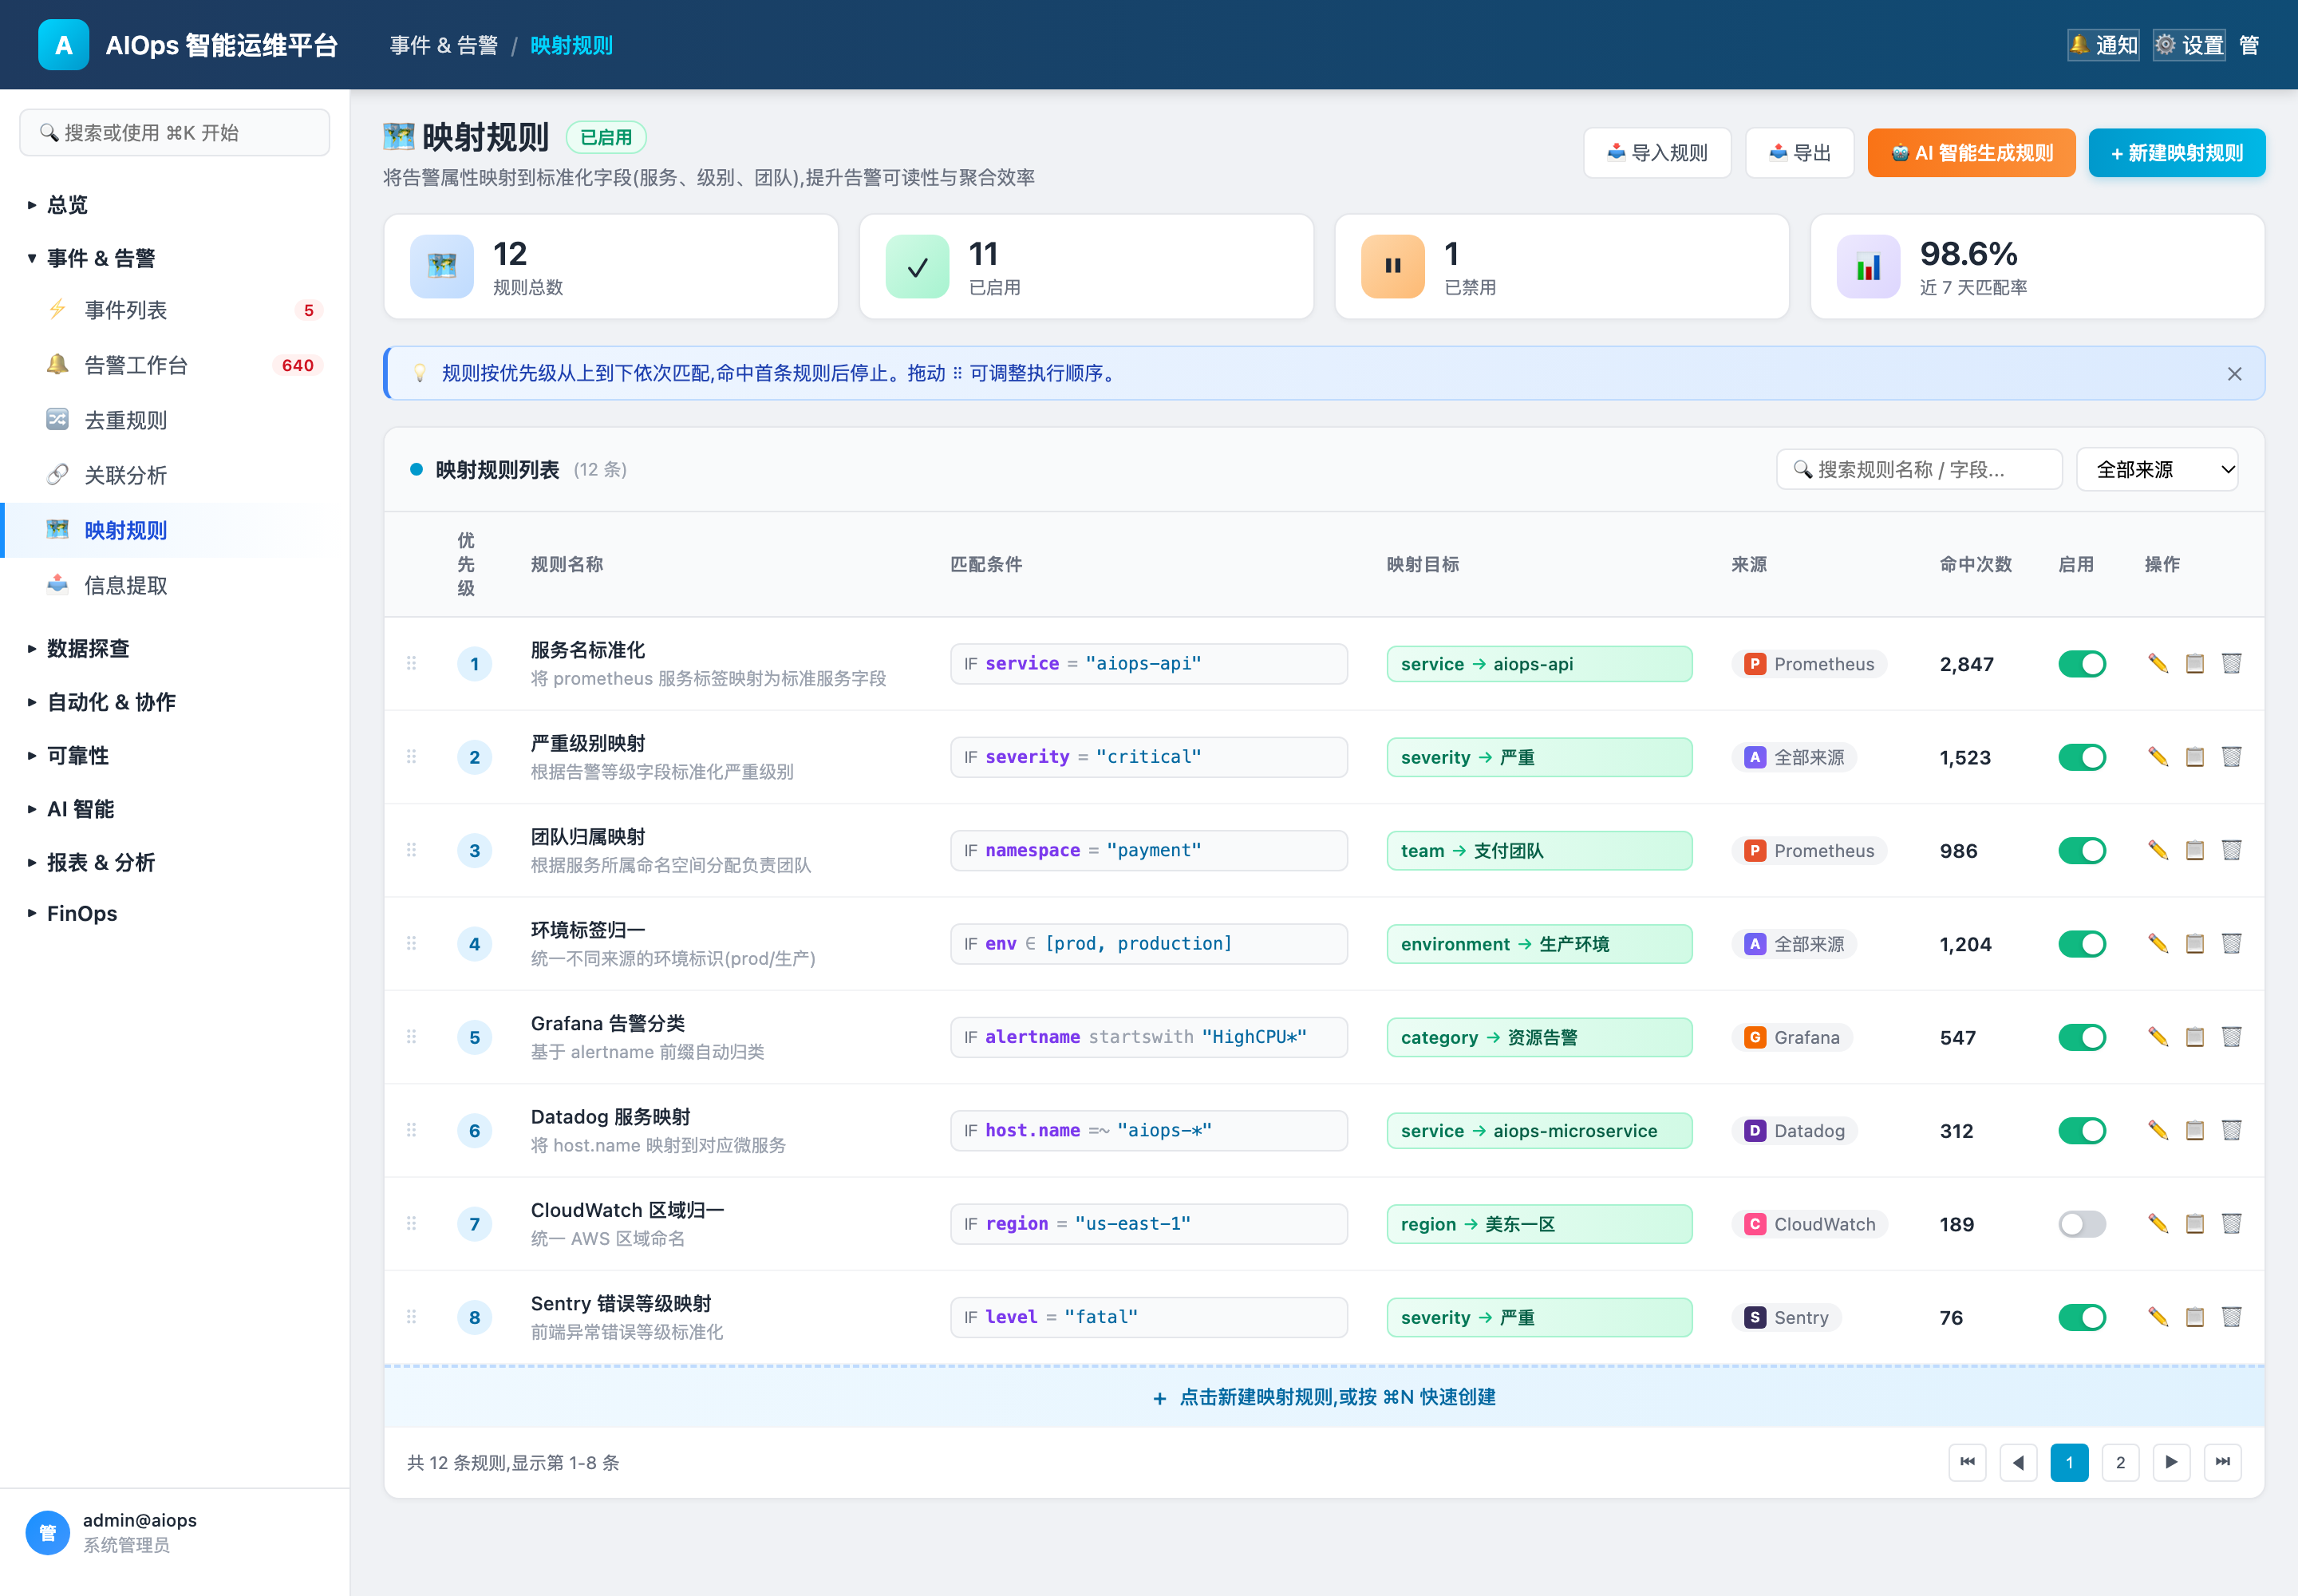Viewport: 2298px width, 1596px height.
Task: Focus the 搜索规则名称 search field
Action: pos(1919,469)
